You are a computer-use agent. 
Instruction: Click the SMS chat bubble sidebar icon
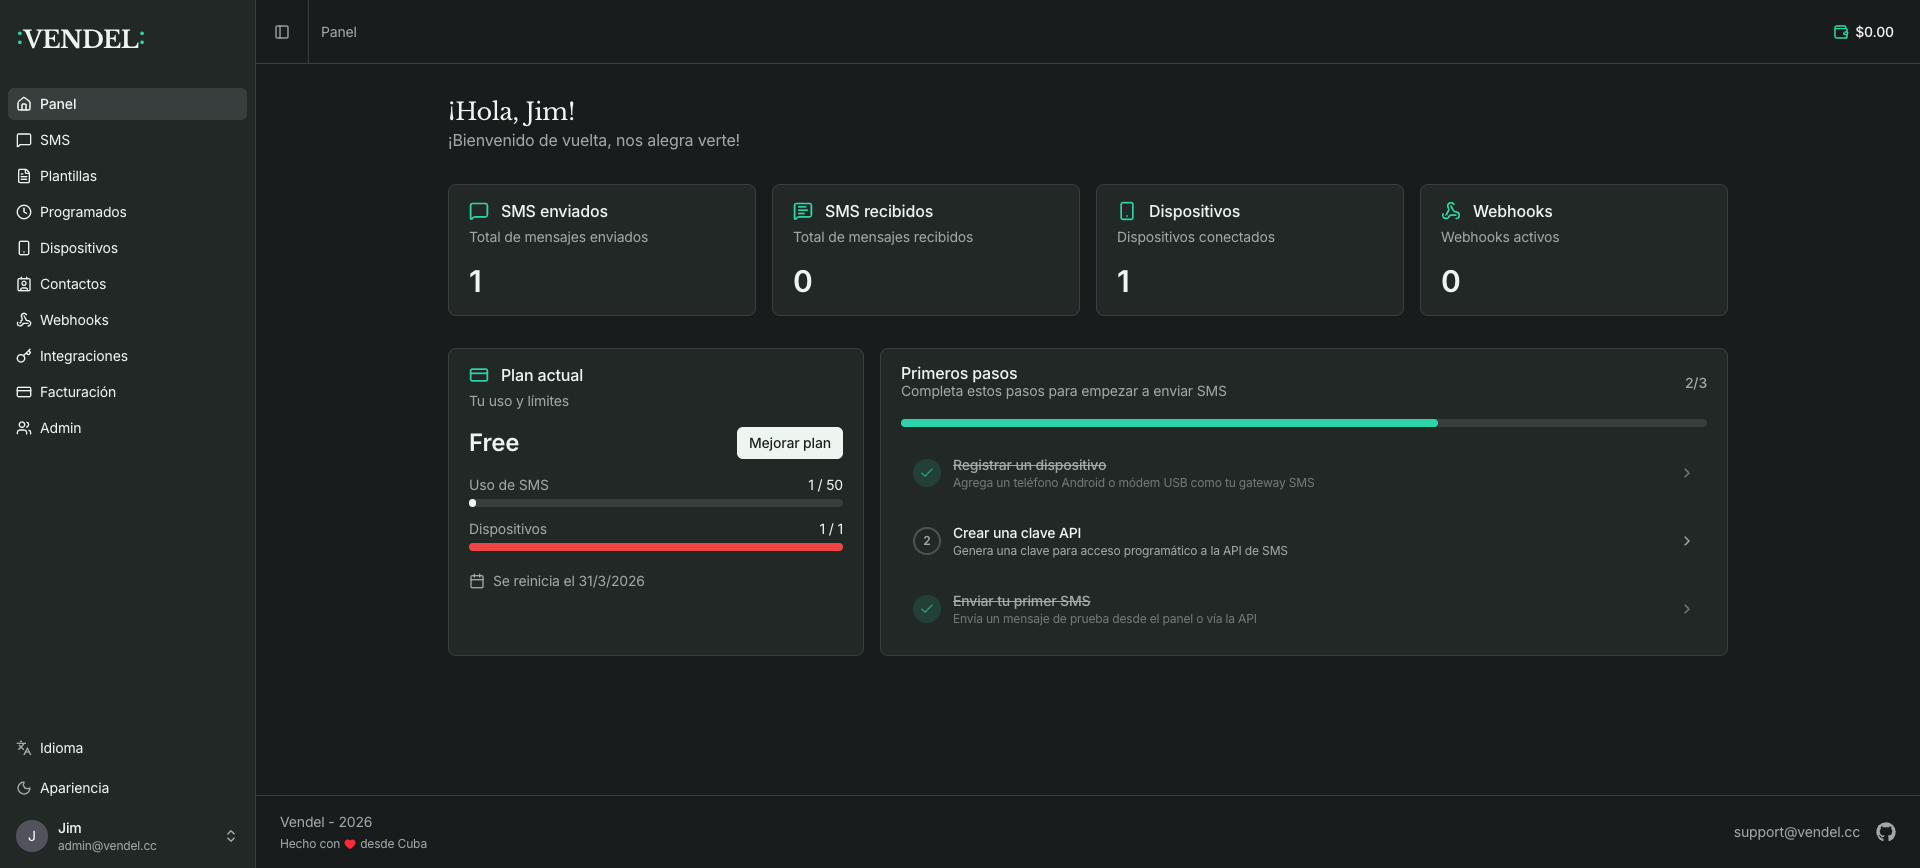pyautogui.click(x=24, y=140)
